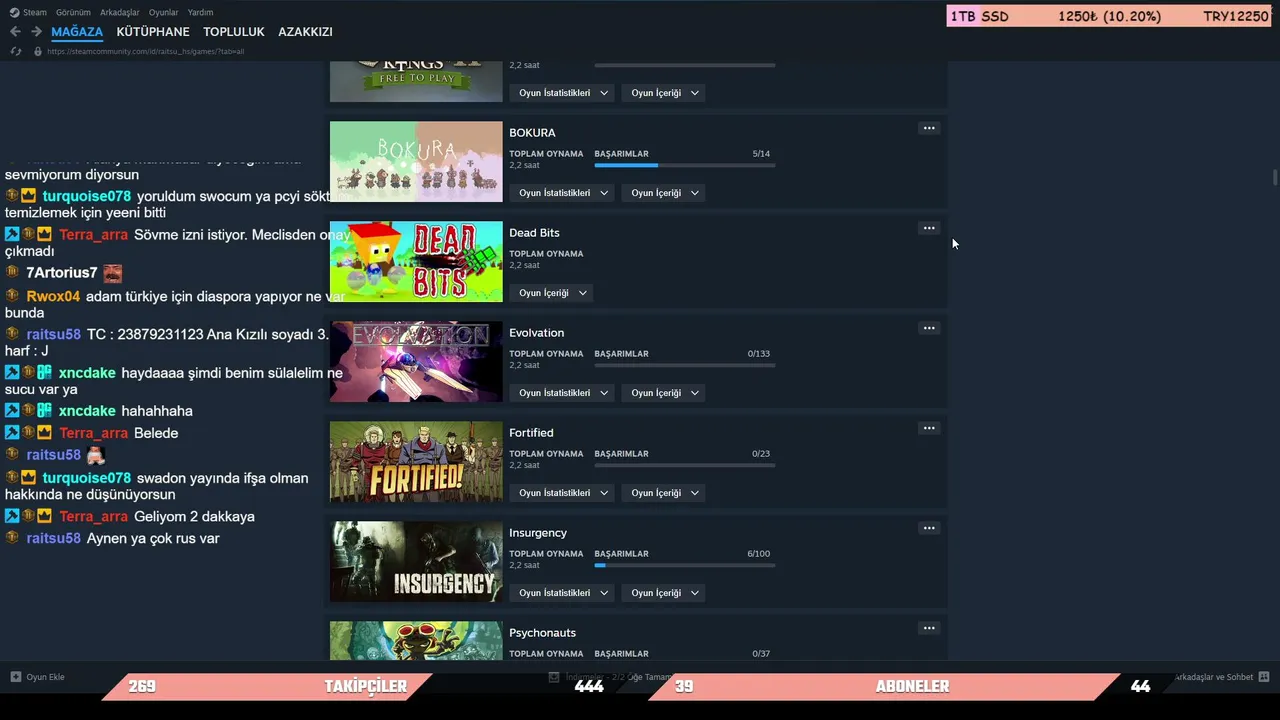1280x720 pixels.
Task: Click Fortified achievements progress bar
Action: (685, 465)
